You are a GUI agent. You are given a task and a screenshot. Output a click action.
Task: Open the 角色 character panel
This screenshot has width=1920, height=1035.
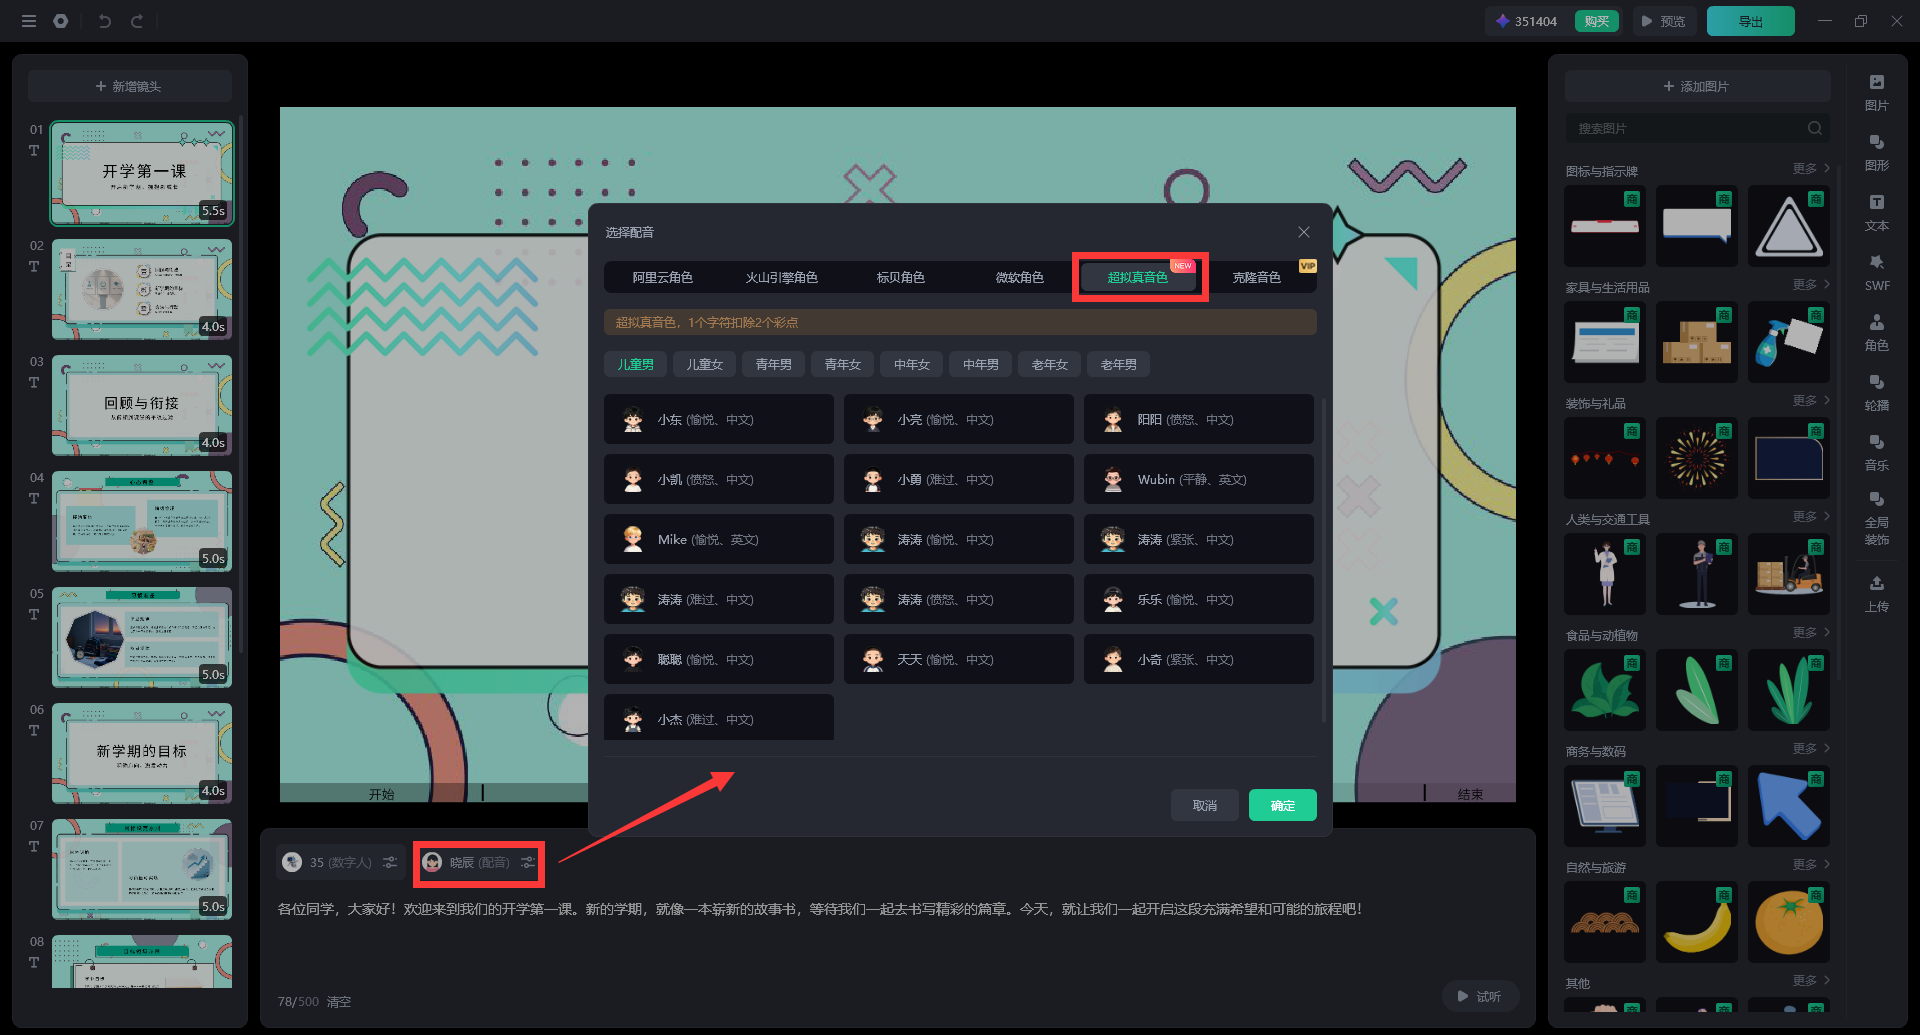[x=1876, y=332]
